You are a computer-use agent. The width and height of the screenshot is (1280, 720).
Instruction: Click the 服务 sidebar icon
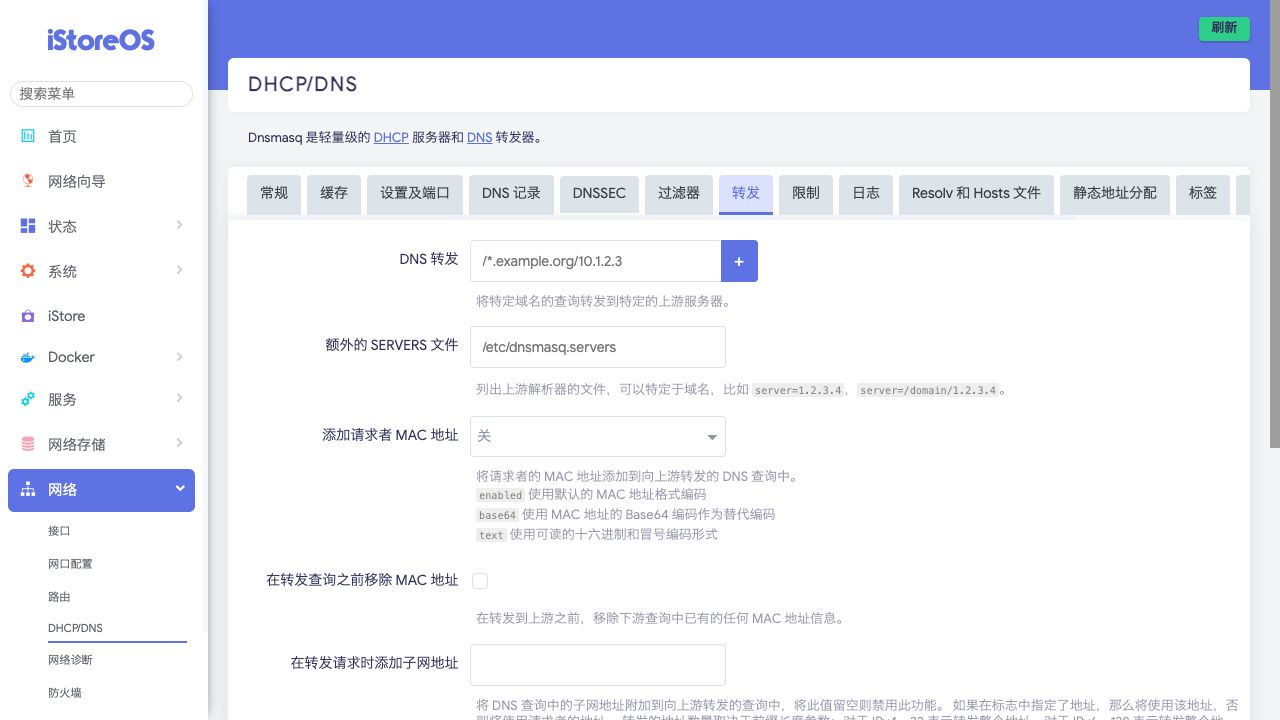(x=28, y=399)
